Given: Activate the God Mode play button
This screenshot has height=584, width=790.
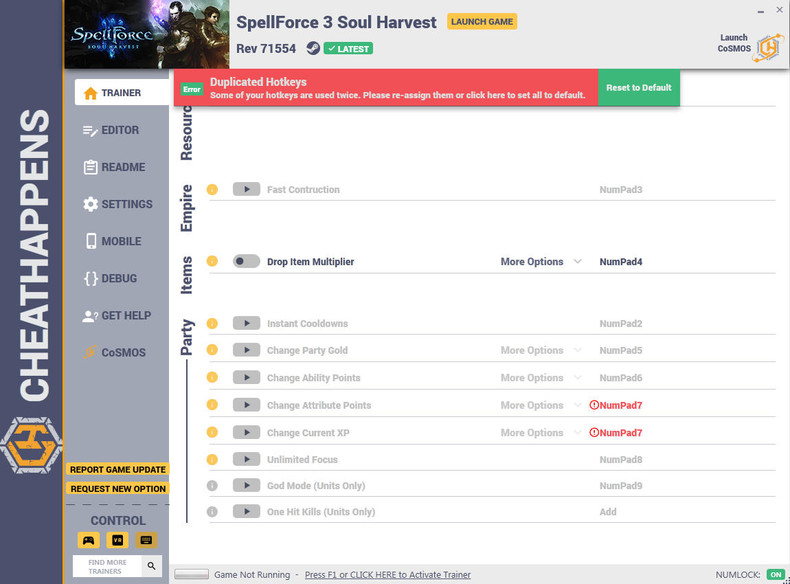Looking at the screenshot, I should tap(246, 486).
